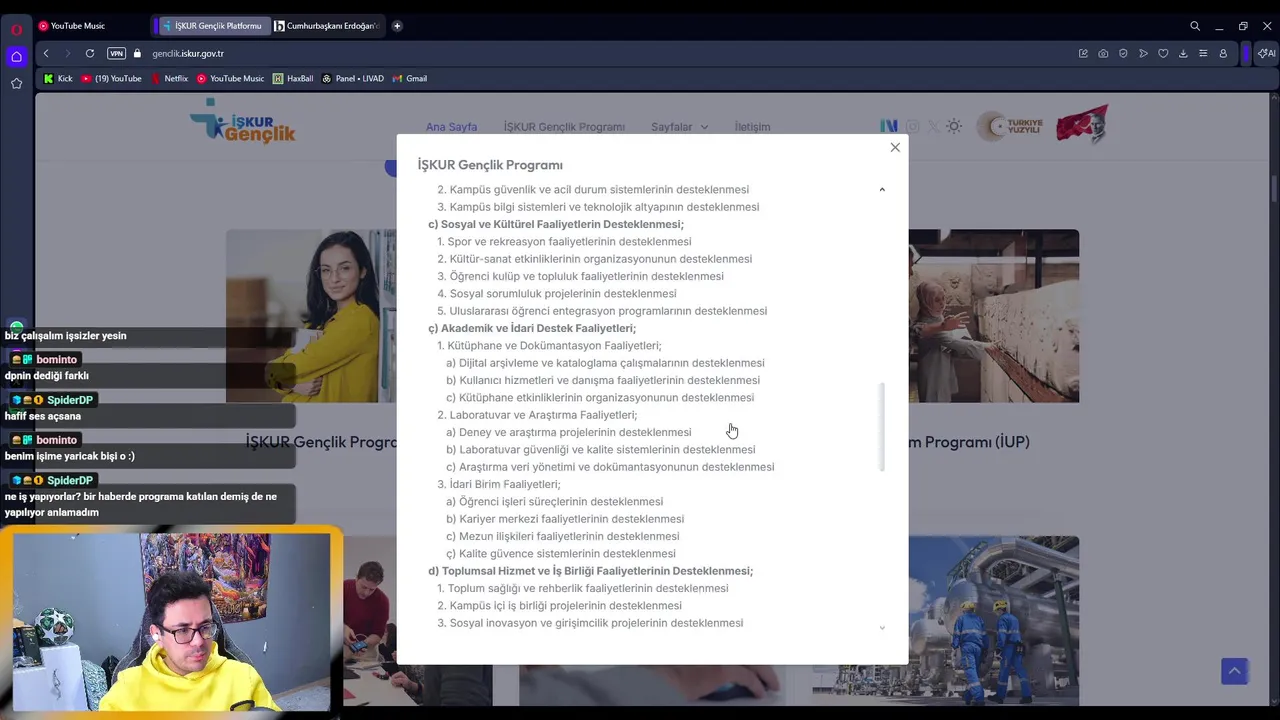1280x720 pixels.
Task: Open the X social icon in header
Action: (x=933, y=126)
